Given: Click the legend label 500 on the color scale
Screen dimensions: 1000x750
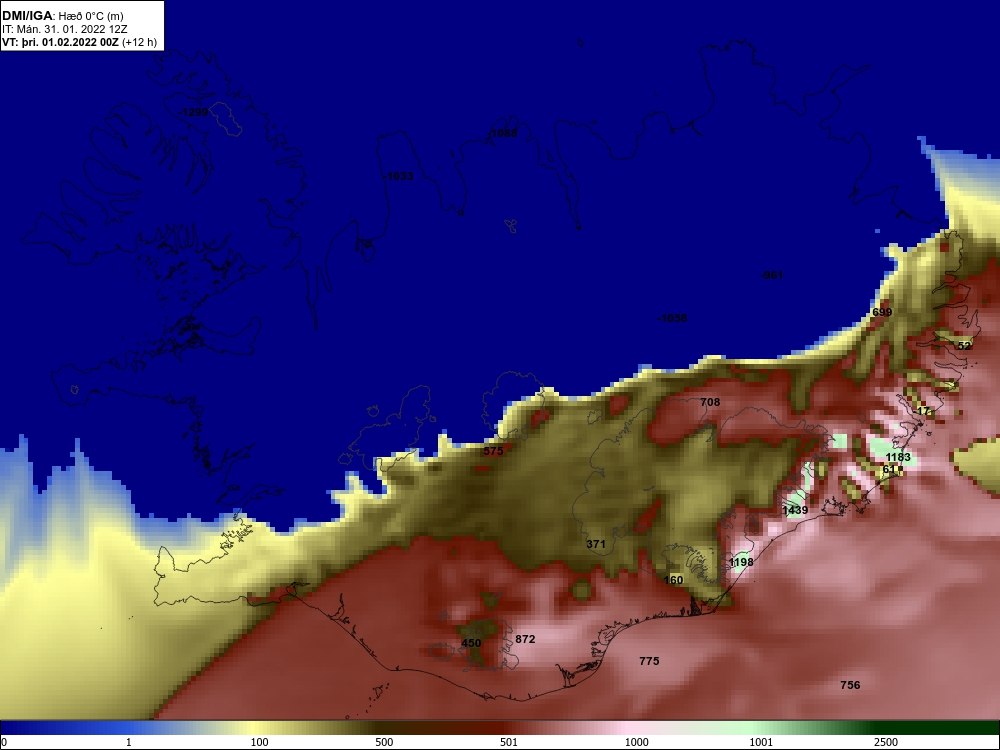Looking at the screenshot, I should pyautogui.click(x=384, y=742).
